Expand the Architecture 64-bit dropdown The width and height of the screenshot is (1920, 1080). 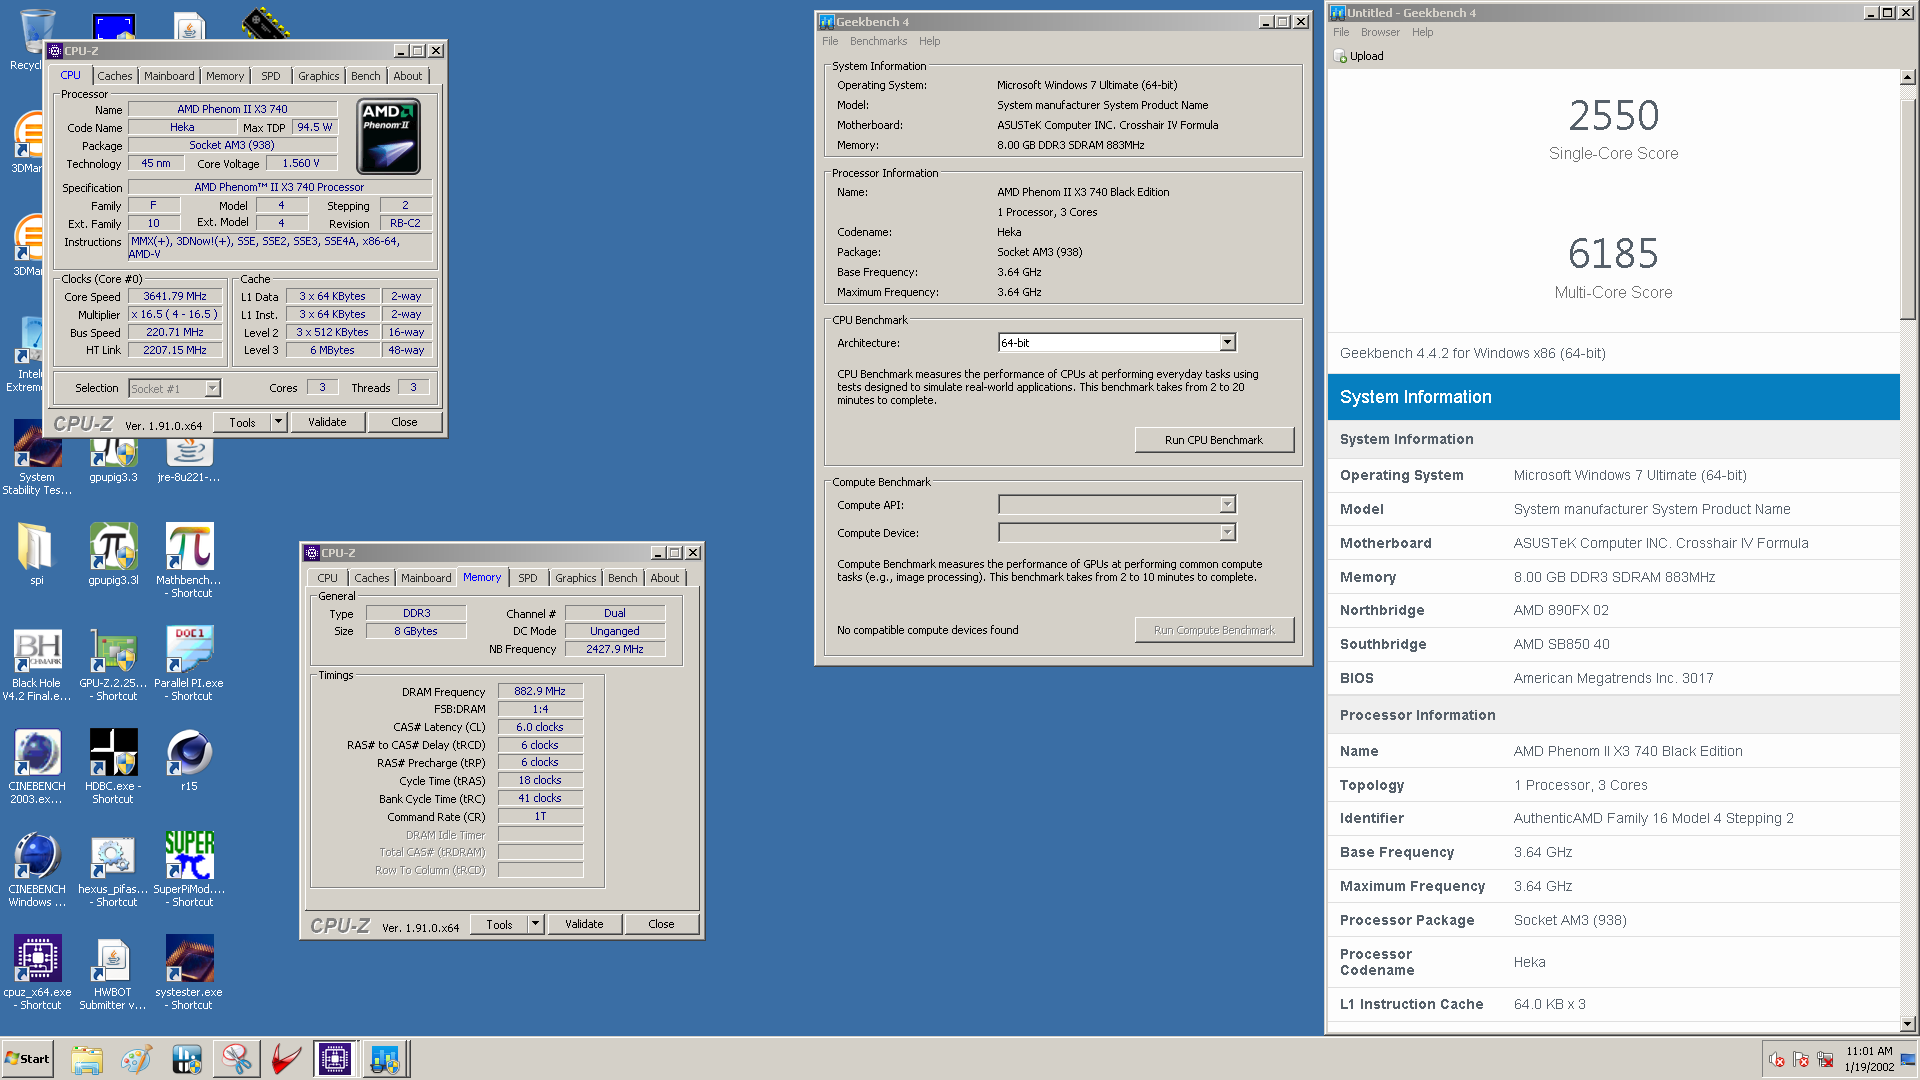pos(1227,343)
